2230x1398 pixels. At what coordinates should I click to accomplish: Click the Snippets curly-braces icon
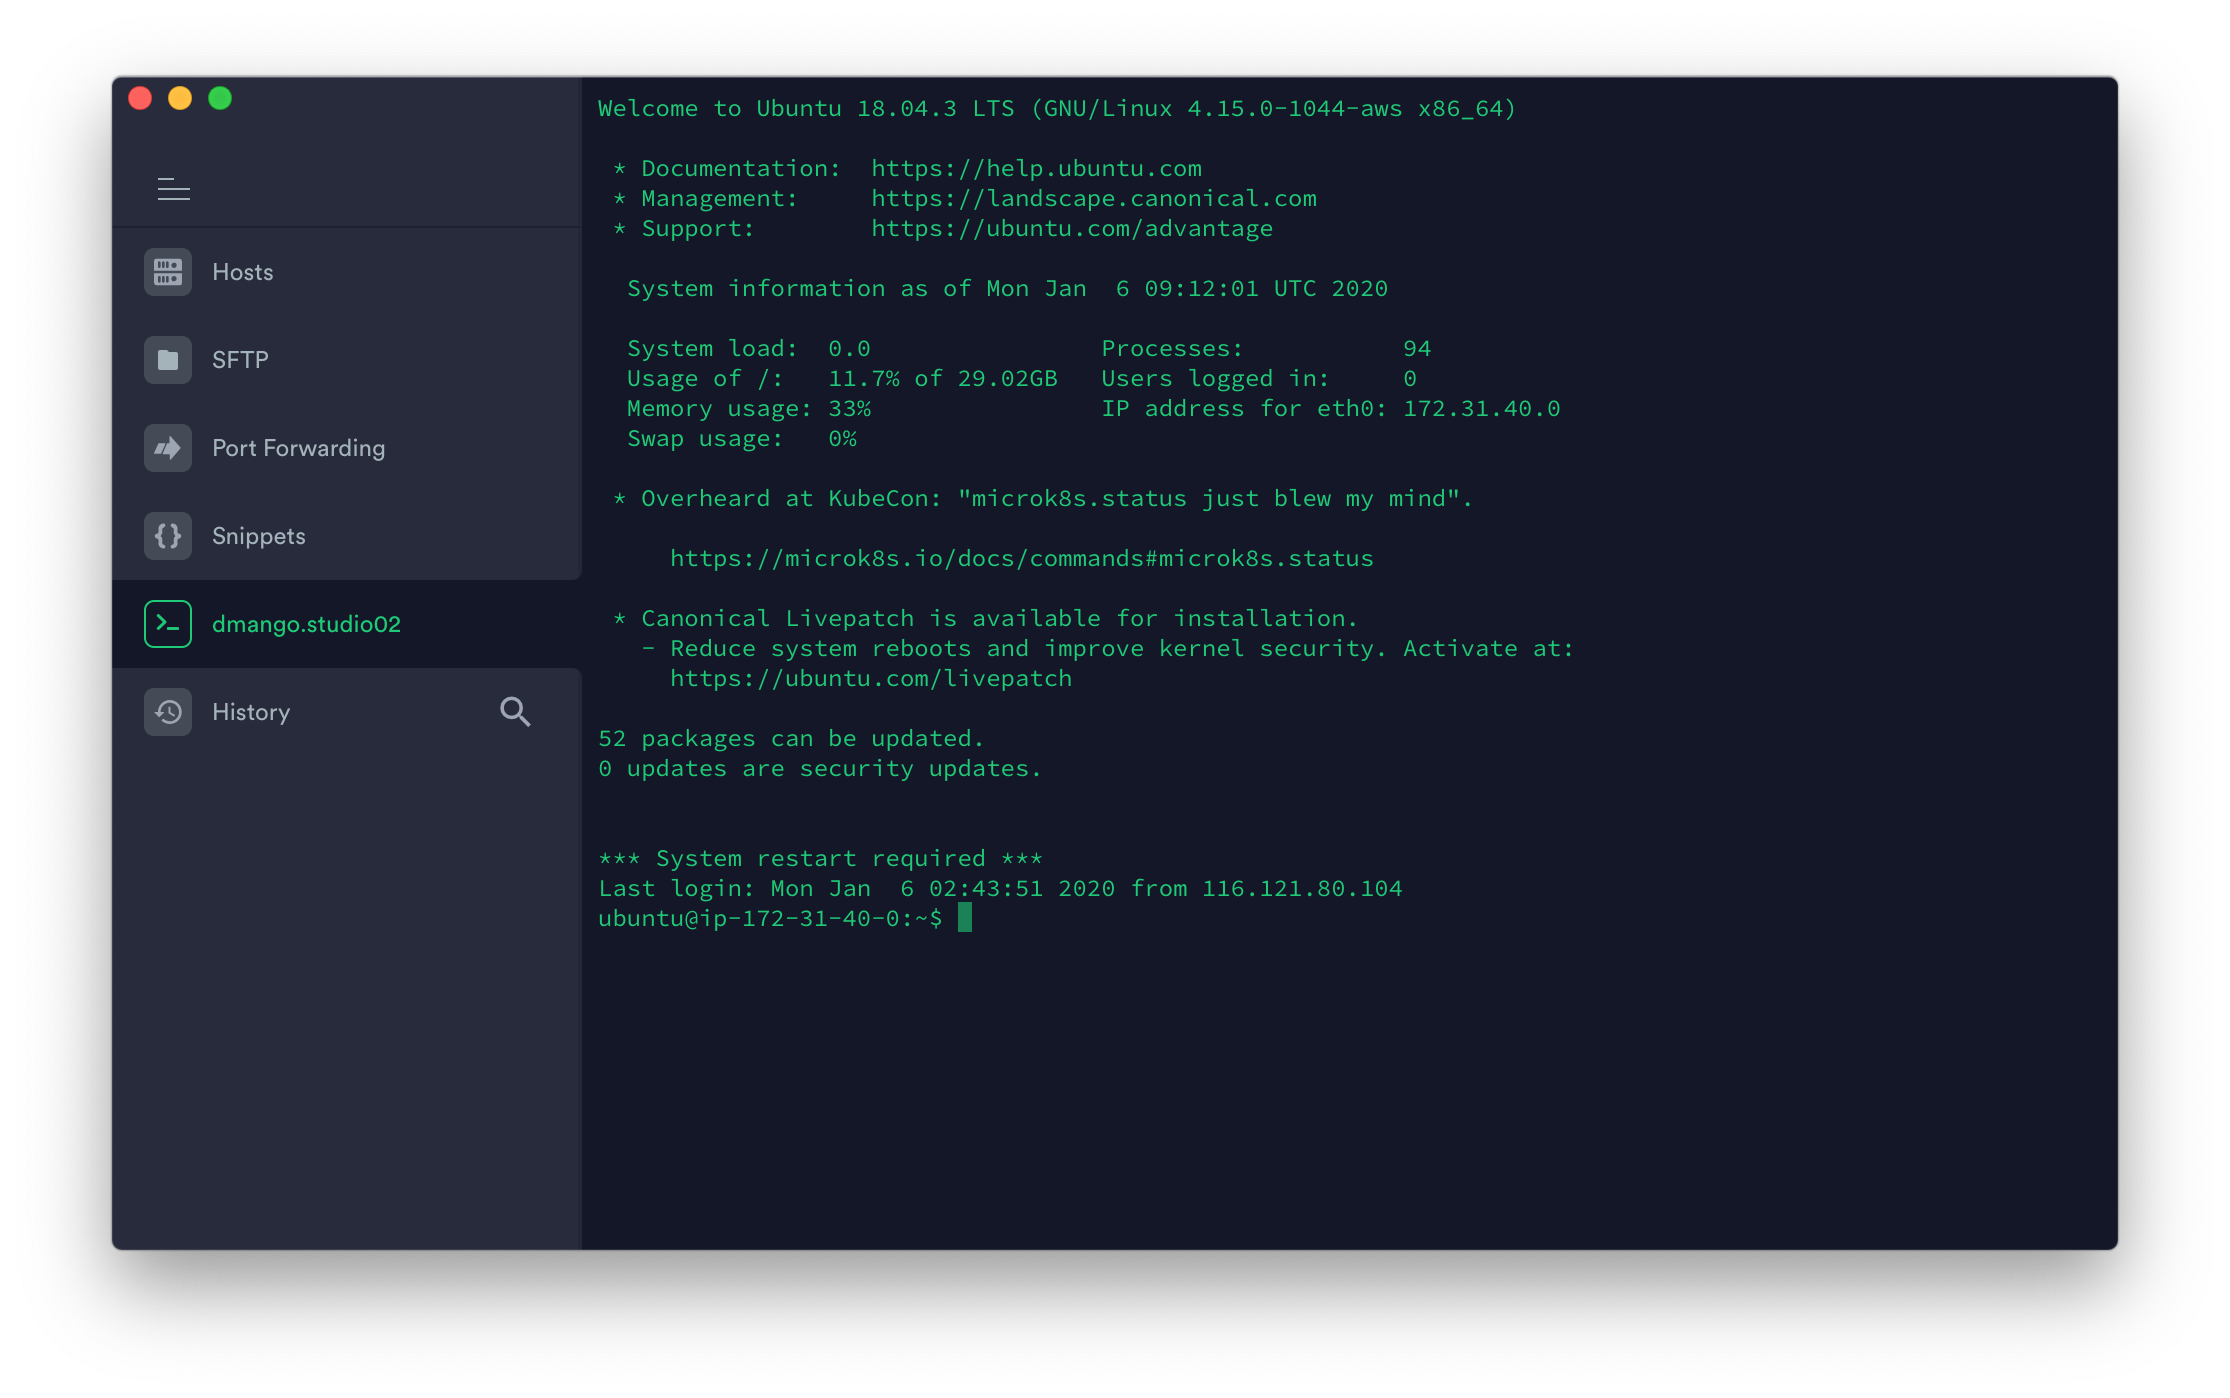pos(168,536)
